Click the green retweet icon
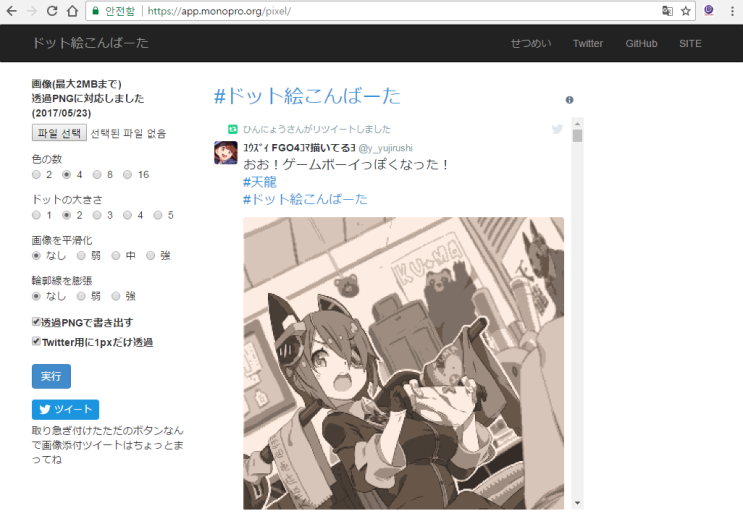Image resolution: width=743 pixels, height=532 pixels. click(x=233, y=129)
